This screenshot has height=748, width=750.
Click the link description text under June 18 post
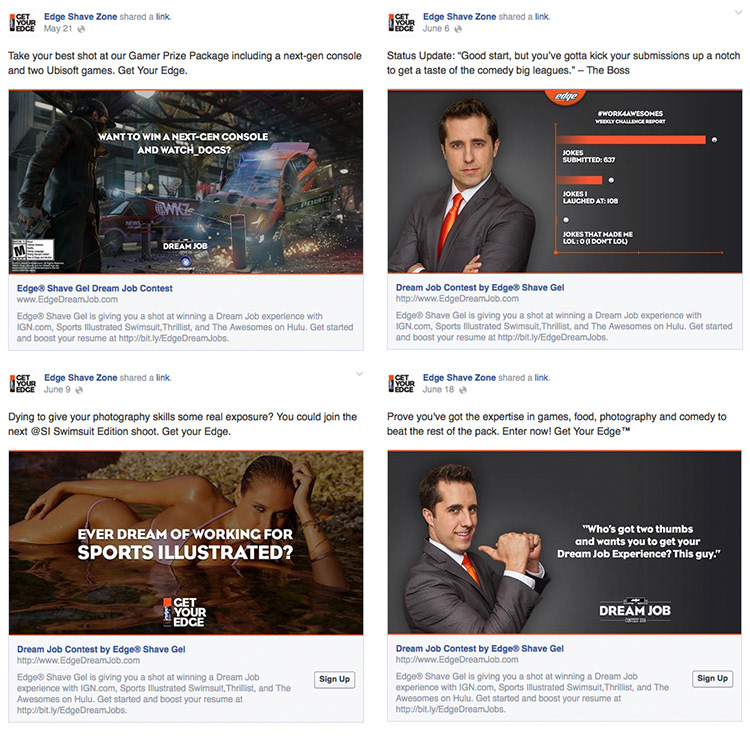point(532,693)
